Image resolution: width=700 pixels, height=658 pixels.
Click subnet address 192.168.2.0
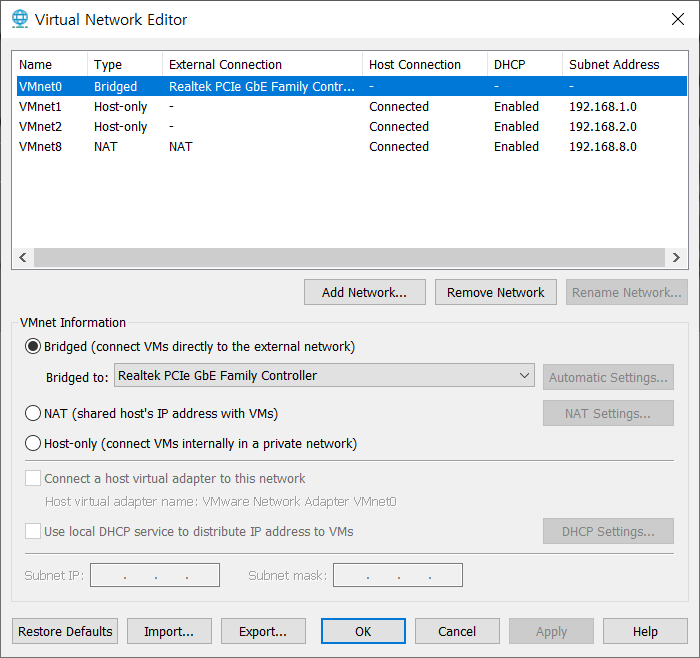tap(603, 126)
